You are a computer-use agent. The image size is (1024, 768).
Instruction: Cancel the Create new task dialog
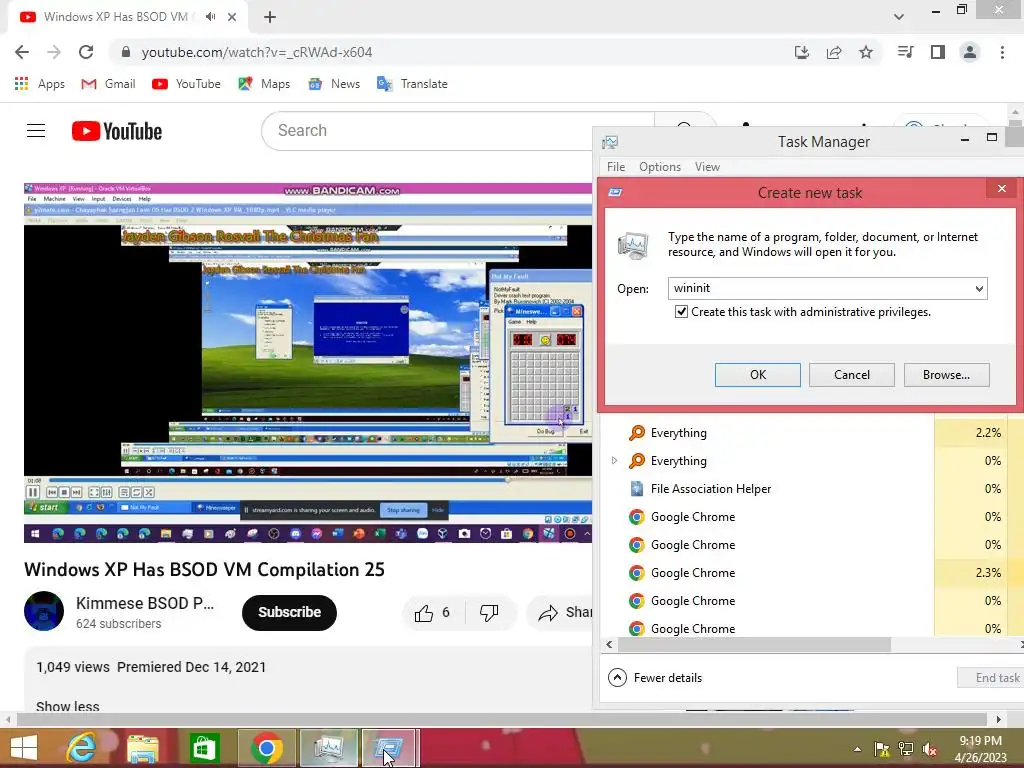[x=852, y=375]
